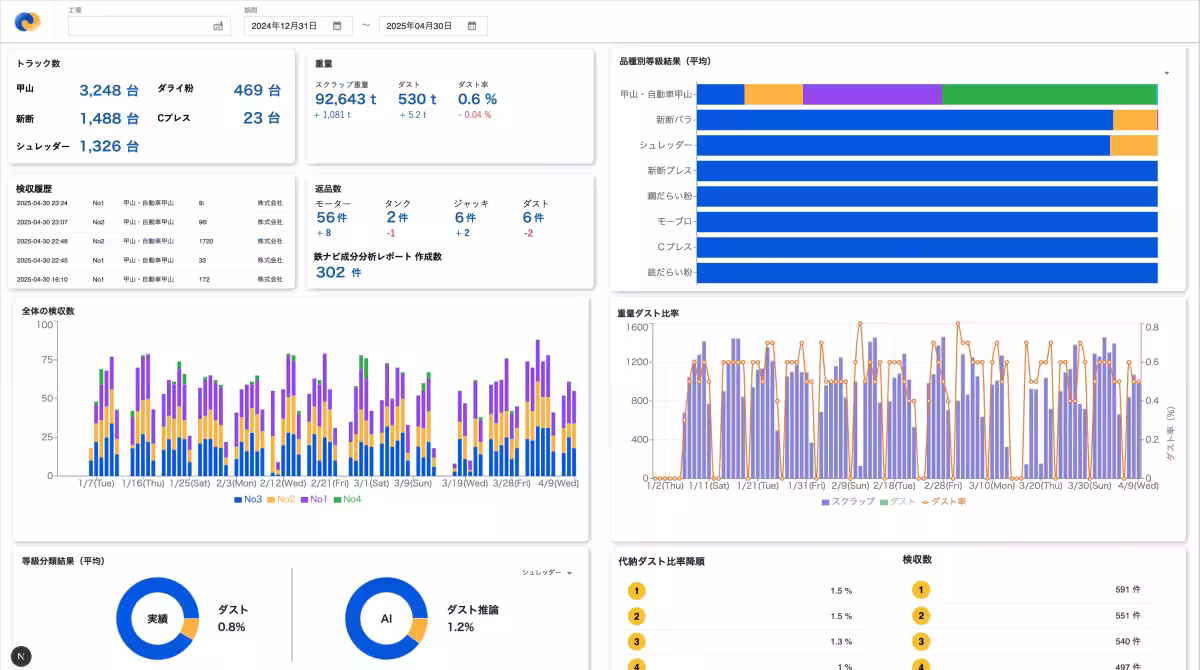1200x670 pixels.
Task: Click the factory icon in the 工場 field
Action: [x=218, y=26]
